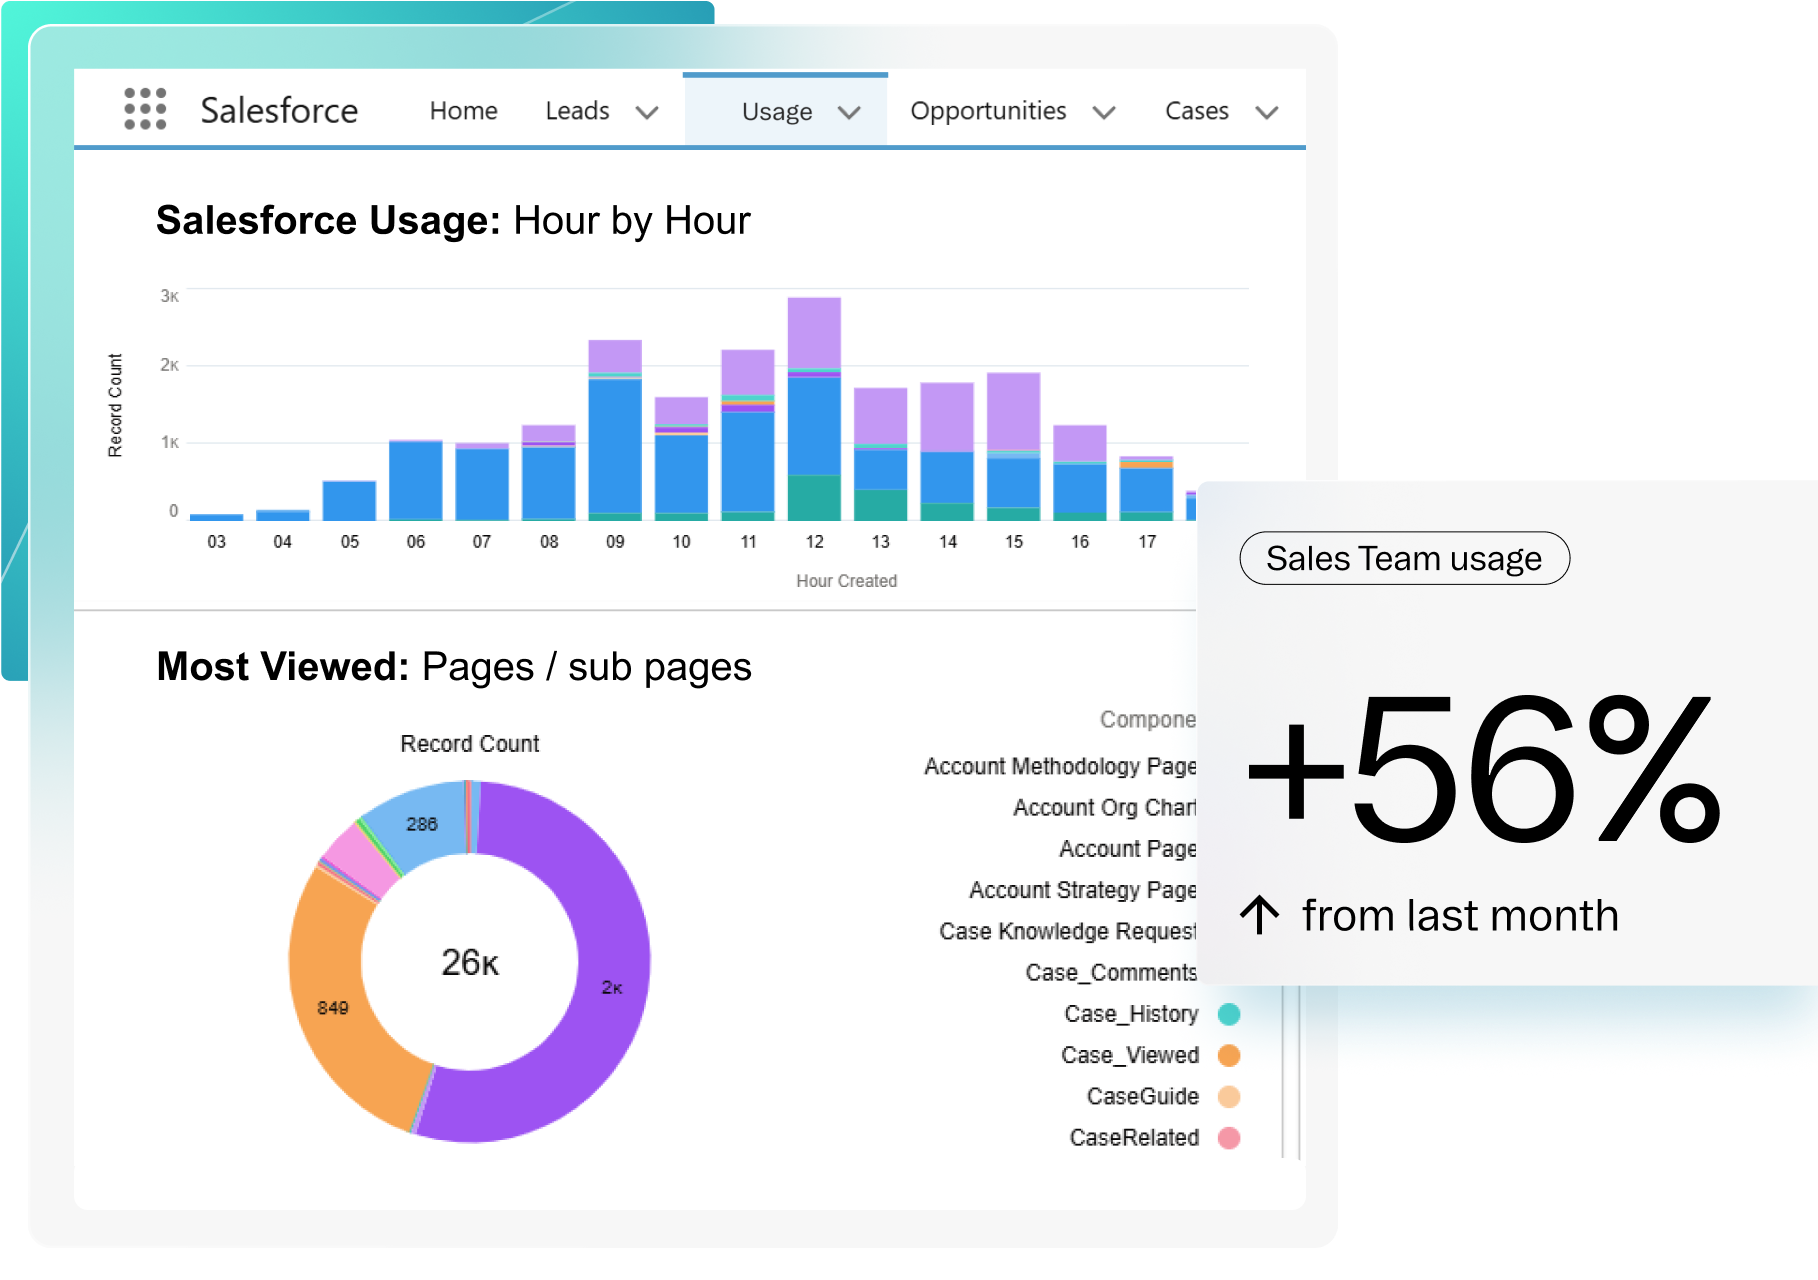The width and height of the screenshot is (1818, 1280).
Task: Open the Home tab
Action: click(x=463, y=111)
